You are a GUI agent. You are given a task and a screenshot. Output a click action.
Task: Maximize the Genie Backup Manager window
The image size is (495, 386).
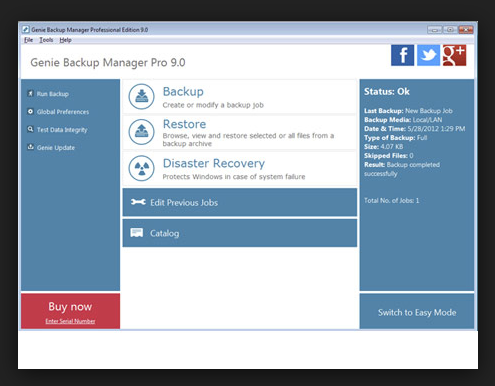(x=450, y=30)
